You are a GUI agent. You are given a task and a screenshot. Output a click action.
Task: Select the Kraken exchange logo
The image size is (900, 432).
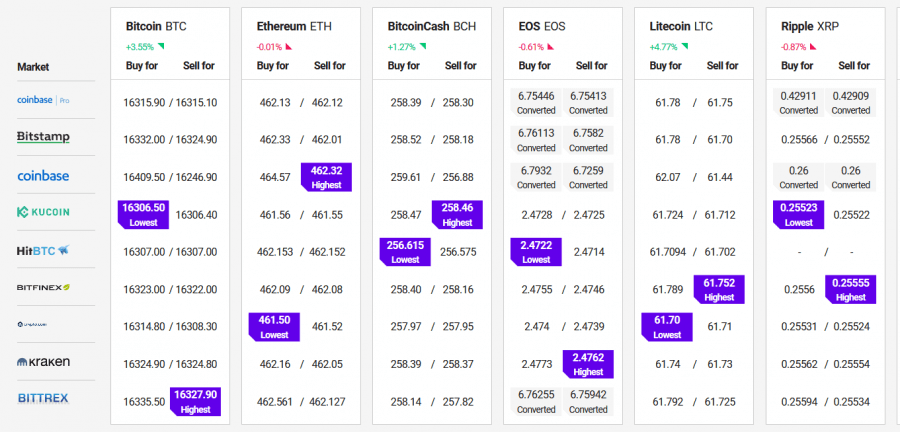tap(44, 362)
